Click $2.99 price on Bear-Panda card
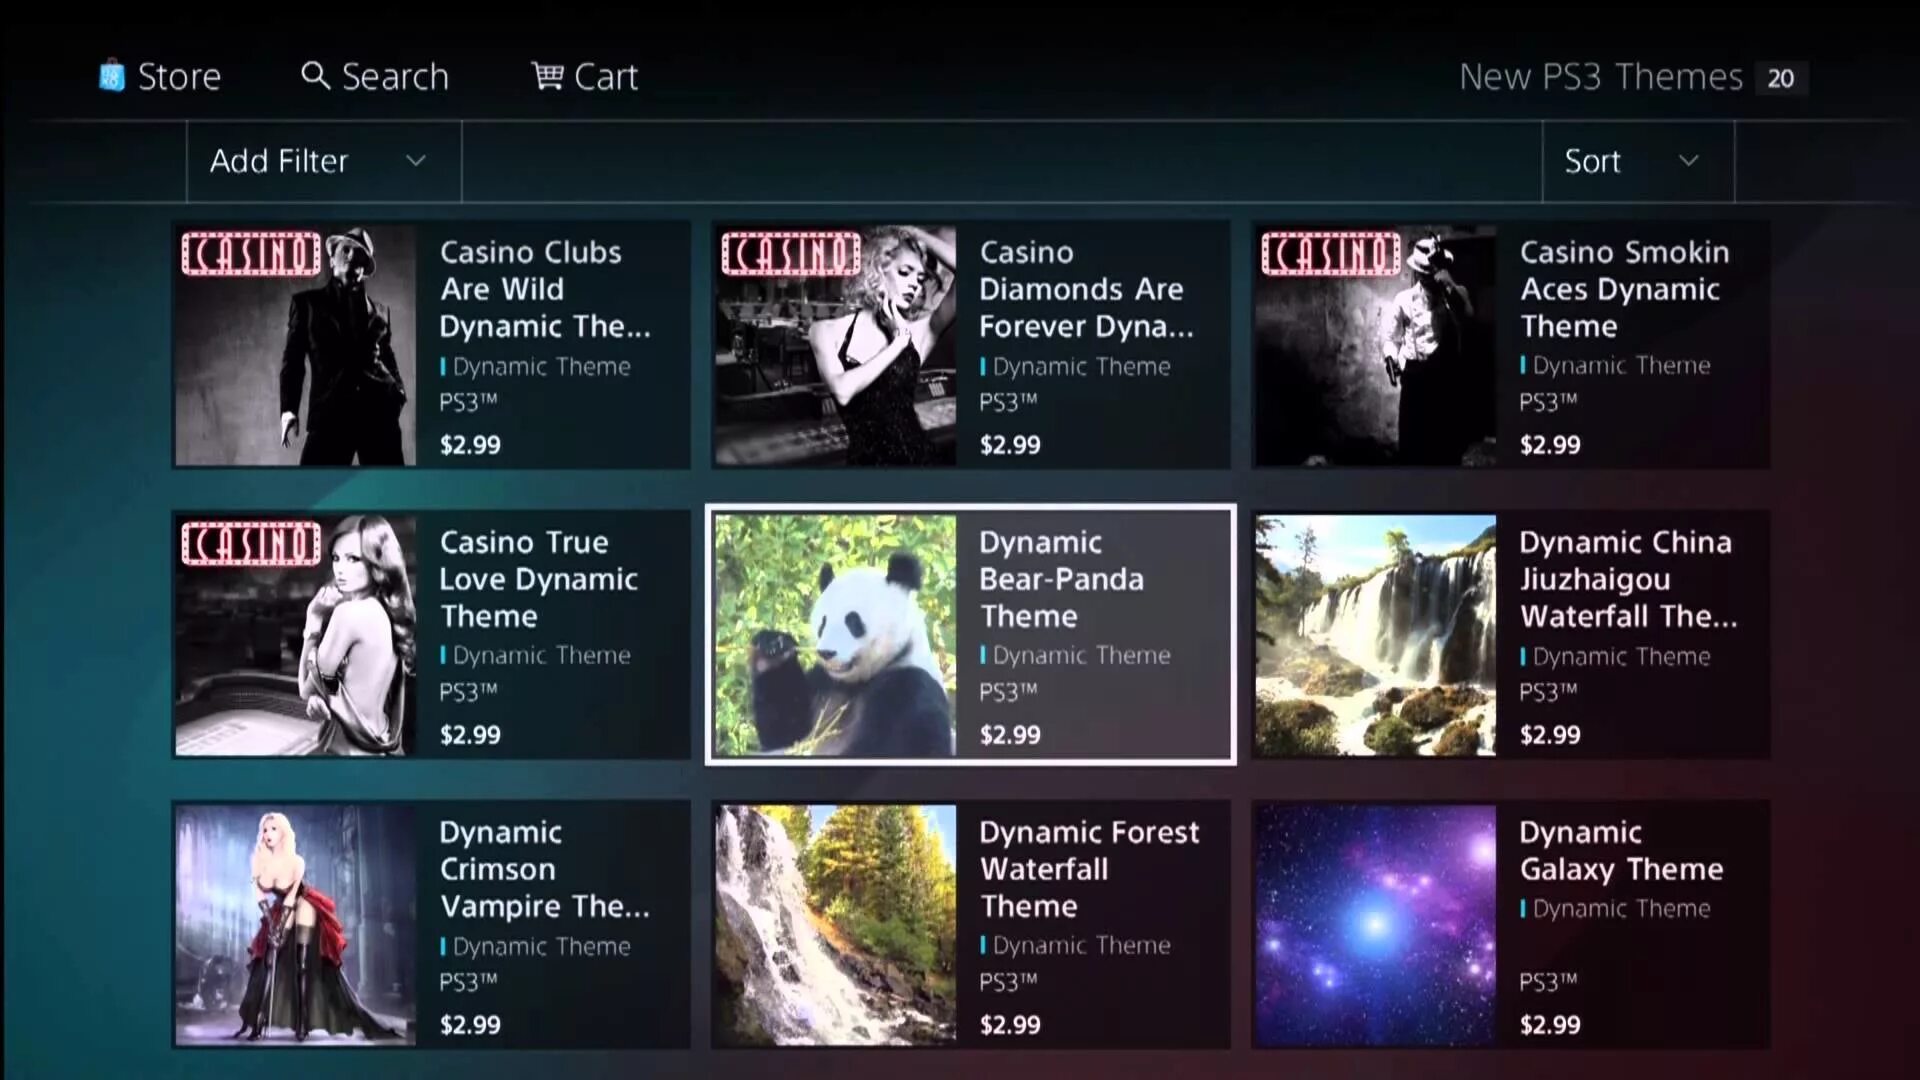 pos(1010,735)
